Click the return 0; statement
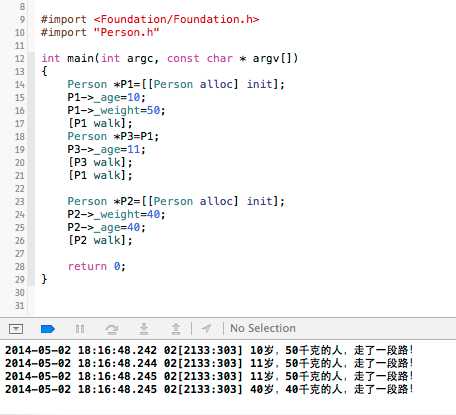This screenshot has height=415, width=456. coord(97,266)
